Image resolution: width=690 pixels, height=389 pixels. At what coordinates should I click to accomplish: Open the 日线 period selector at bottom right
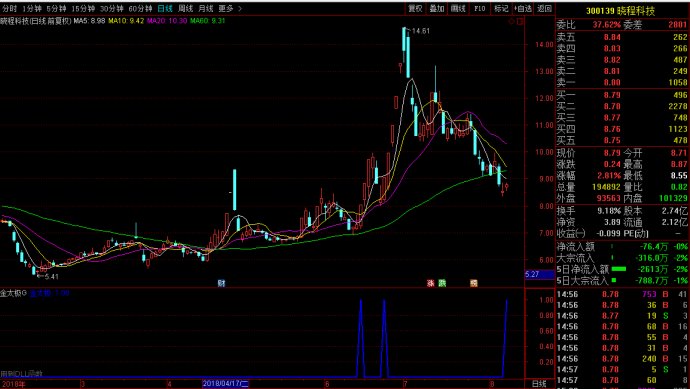(x=540, y=384)
